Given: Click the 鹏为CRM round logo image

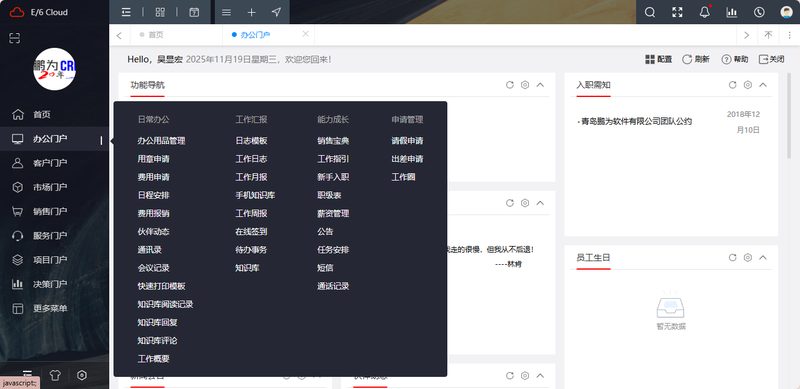Looking at the screenshot, I should (55, 69).
